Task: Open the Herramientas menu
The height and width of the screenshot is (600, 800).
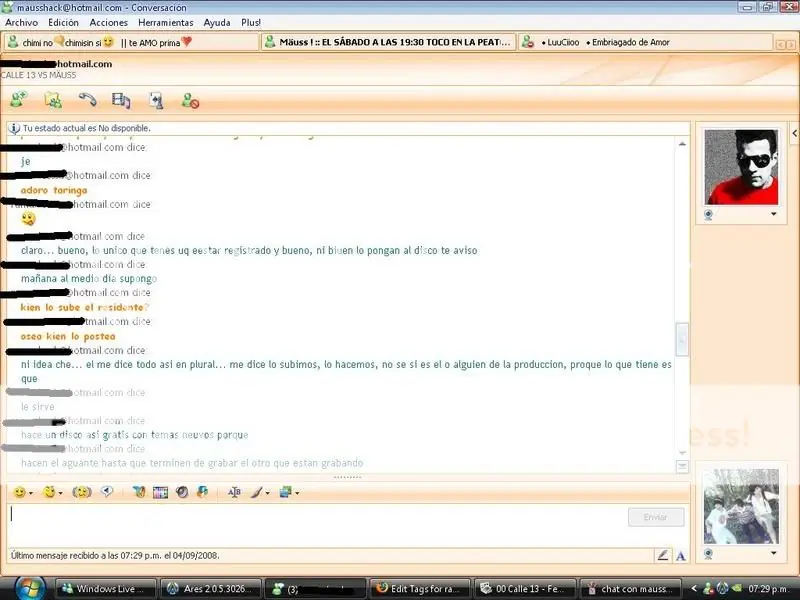Action: pos(166,22)
